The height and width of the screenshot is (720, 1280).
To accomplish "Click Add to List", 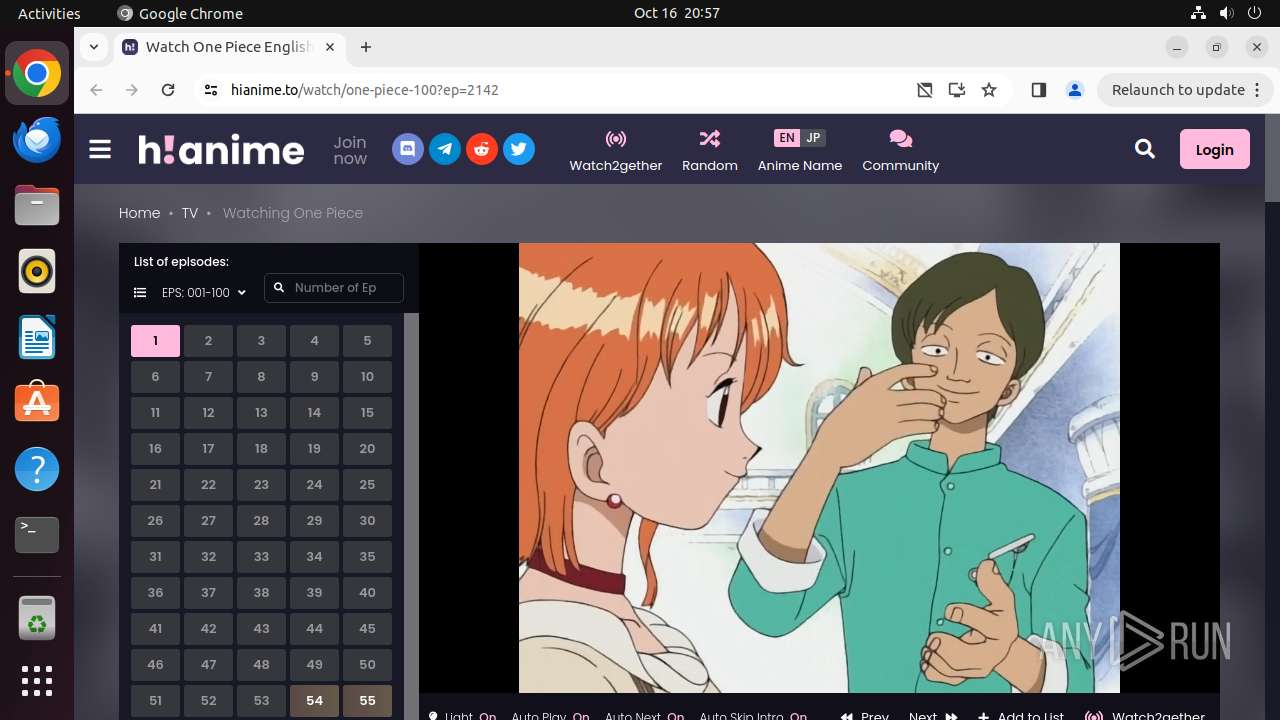I will pyautogui.click(x=1021, y=715).
